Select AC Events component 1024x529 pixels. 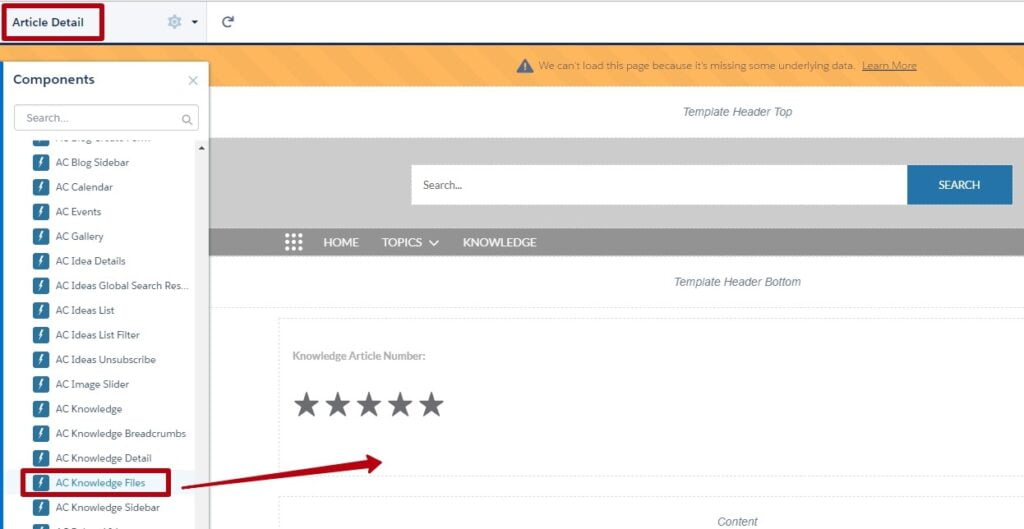[78, 212]
